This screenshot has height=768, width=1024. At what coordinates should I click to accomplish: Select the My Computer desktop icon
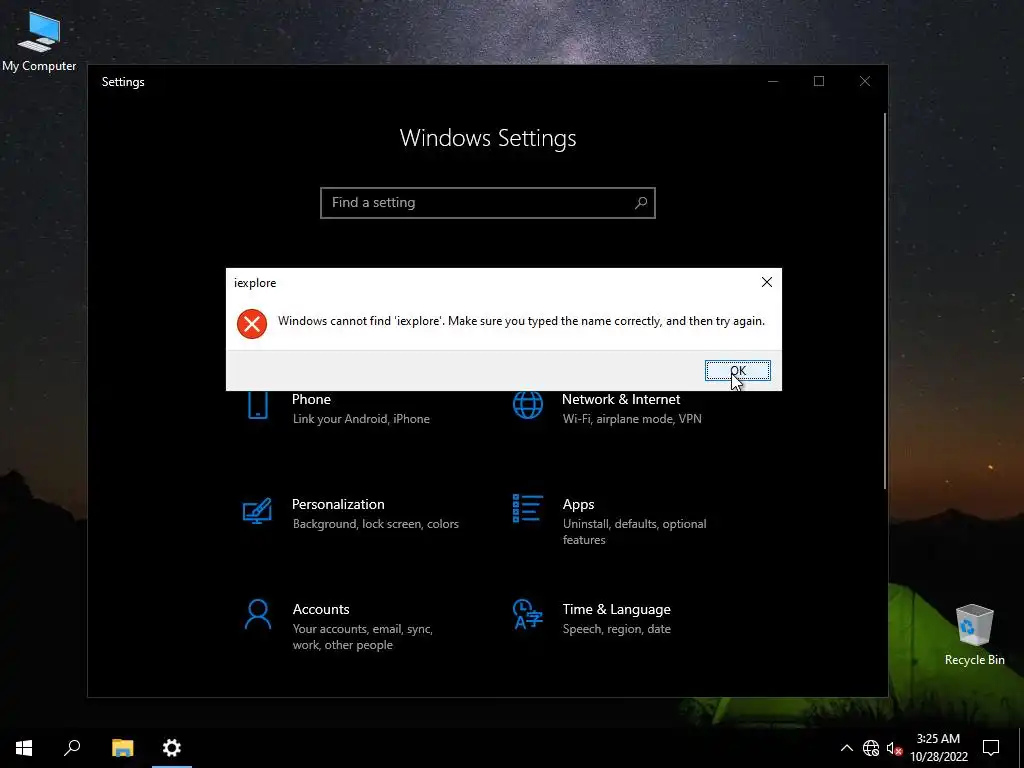39,40
